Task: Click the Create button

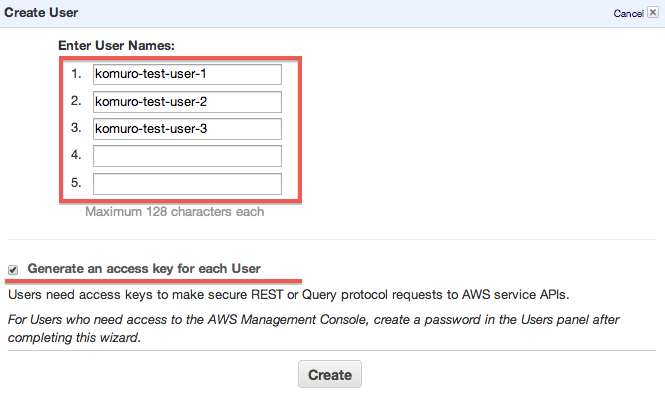Action: pos(330,374)
